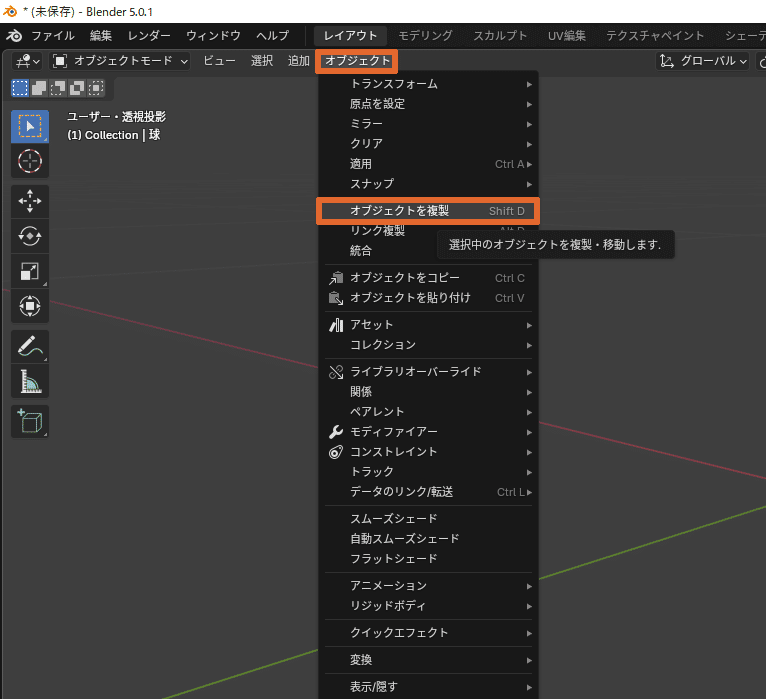Open the 編集 menu
The height and width of the screenshot is (699, 766).
[101, 36]
